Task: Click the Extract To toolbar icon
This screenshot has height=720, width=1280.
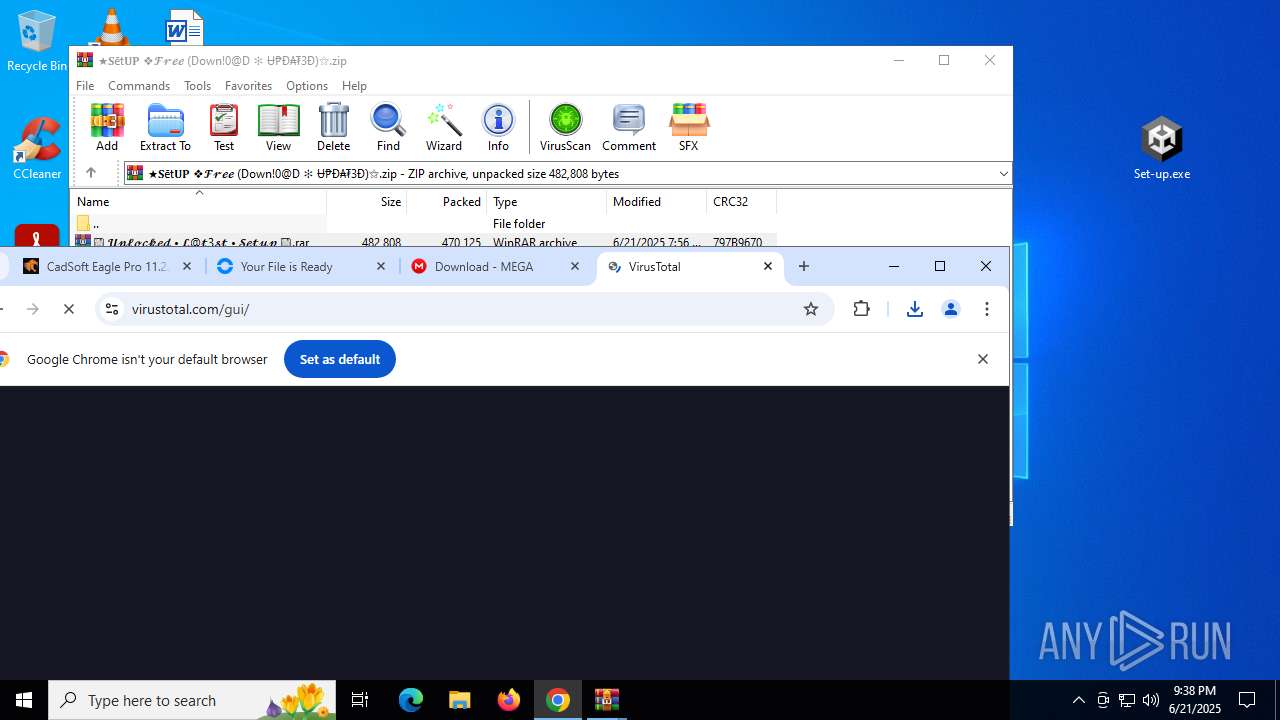Action: [165, 127]
